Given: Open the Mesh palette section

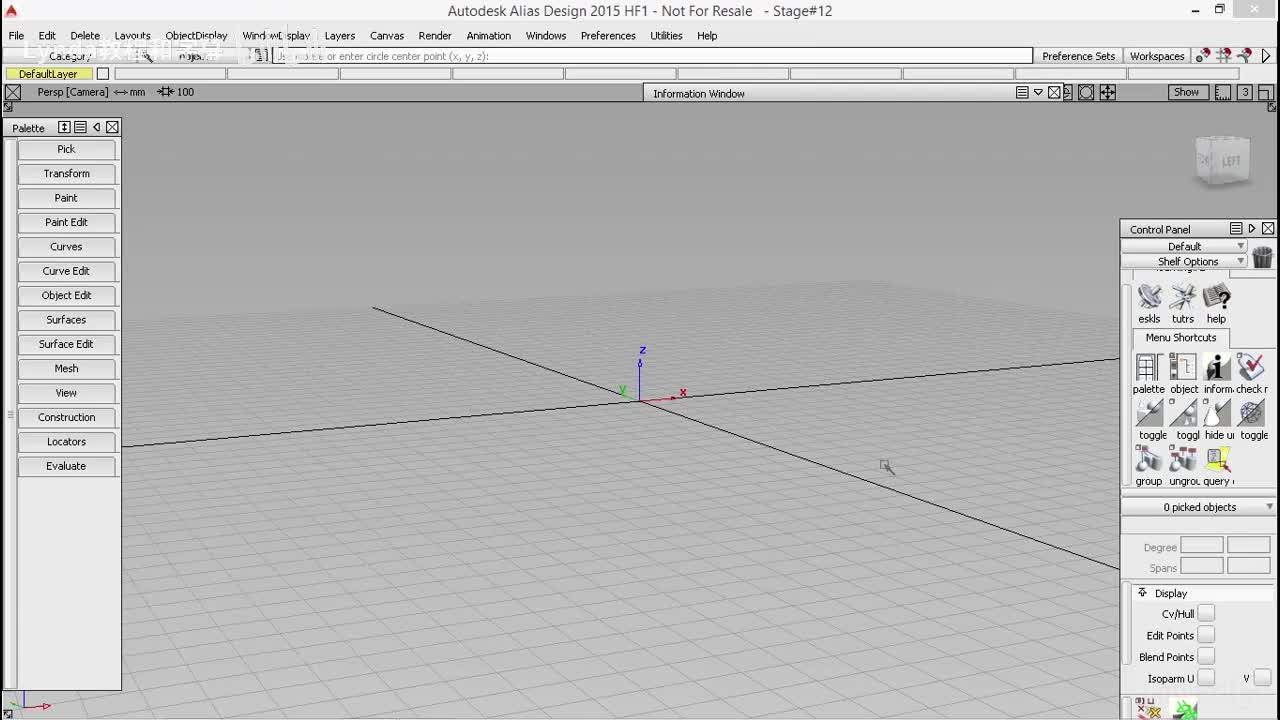Looking at the screenshot, I should [66, 369].
